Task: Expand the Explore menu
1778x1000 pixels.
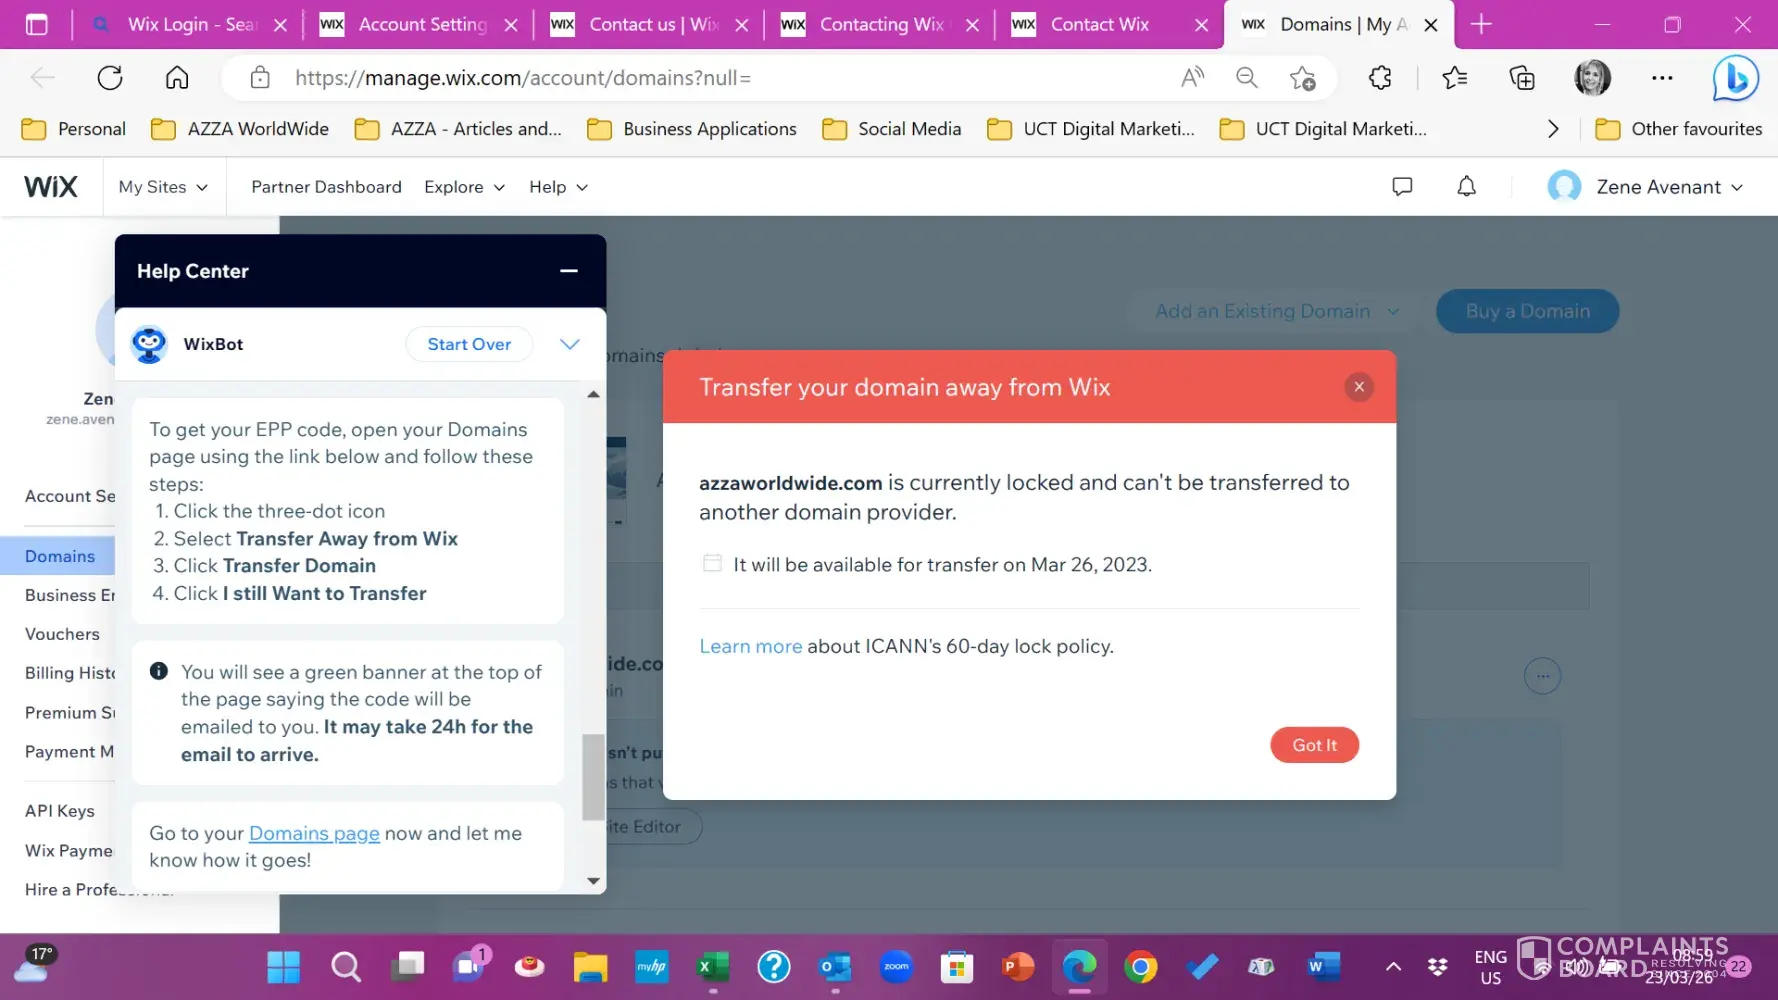Action: pyautogui.click(x=464, y=187)
